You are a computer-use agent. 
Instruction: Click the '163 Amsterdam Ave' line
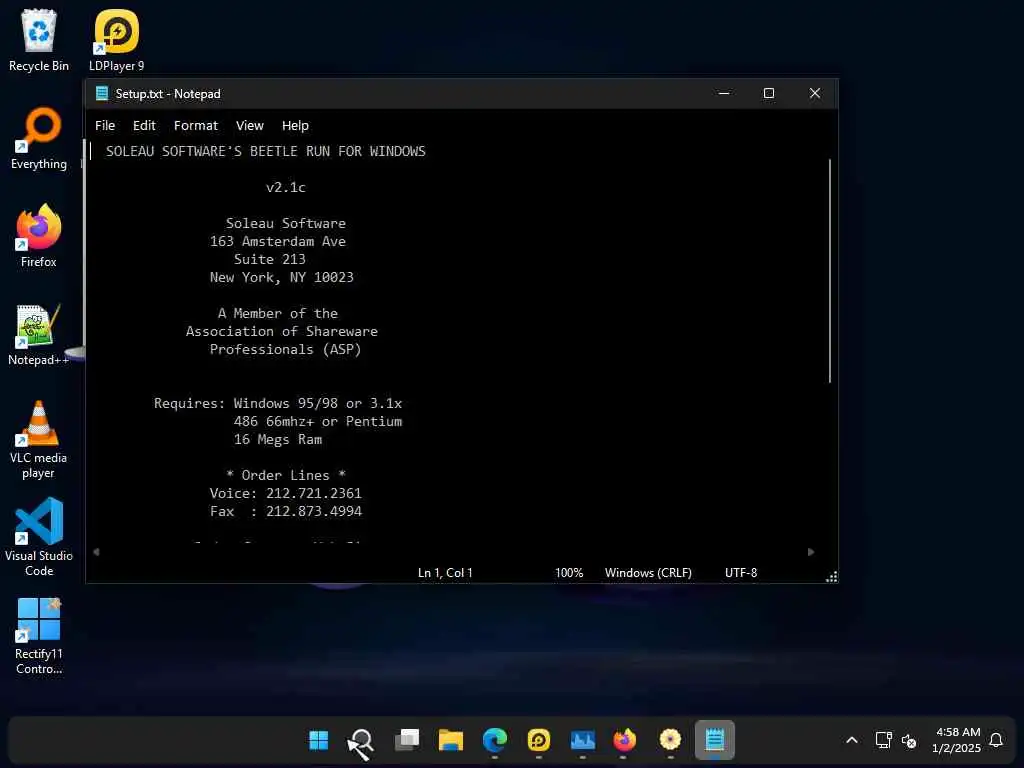(x=278, y=242)
